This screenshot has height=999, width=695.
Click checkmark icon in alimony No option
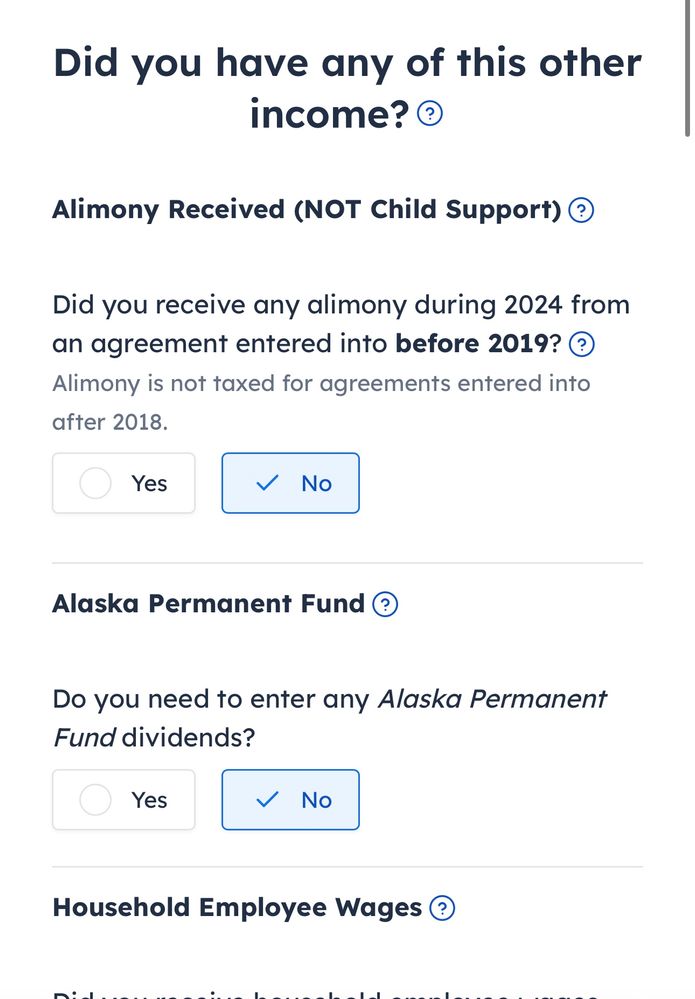(266, 483)
